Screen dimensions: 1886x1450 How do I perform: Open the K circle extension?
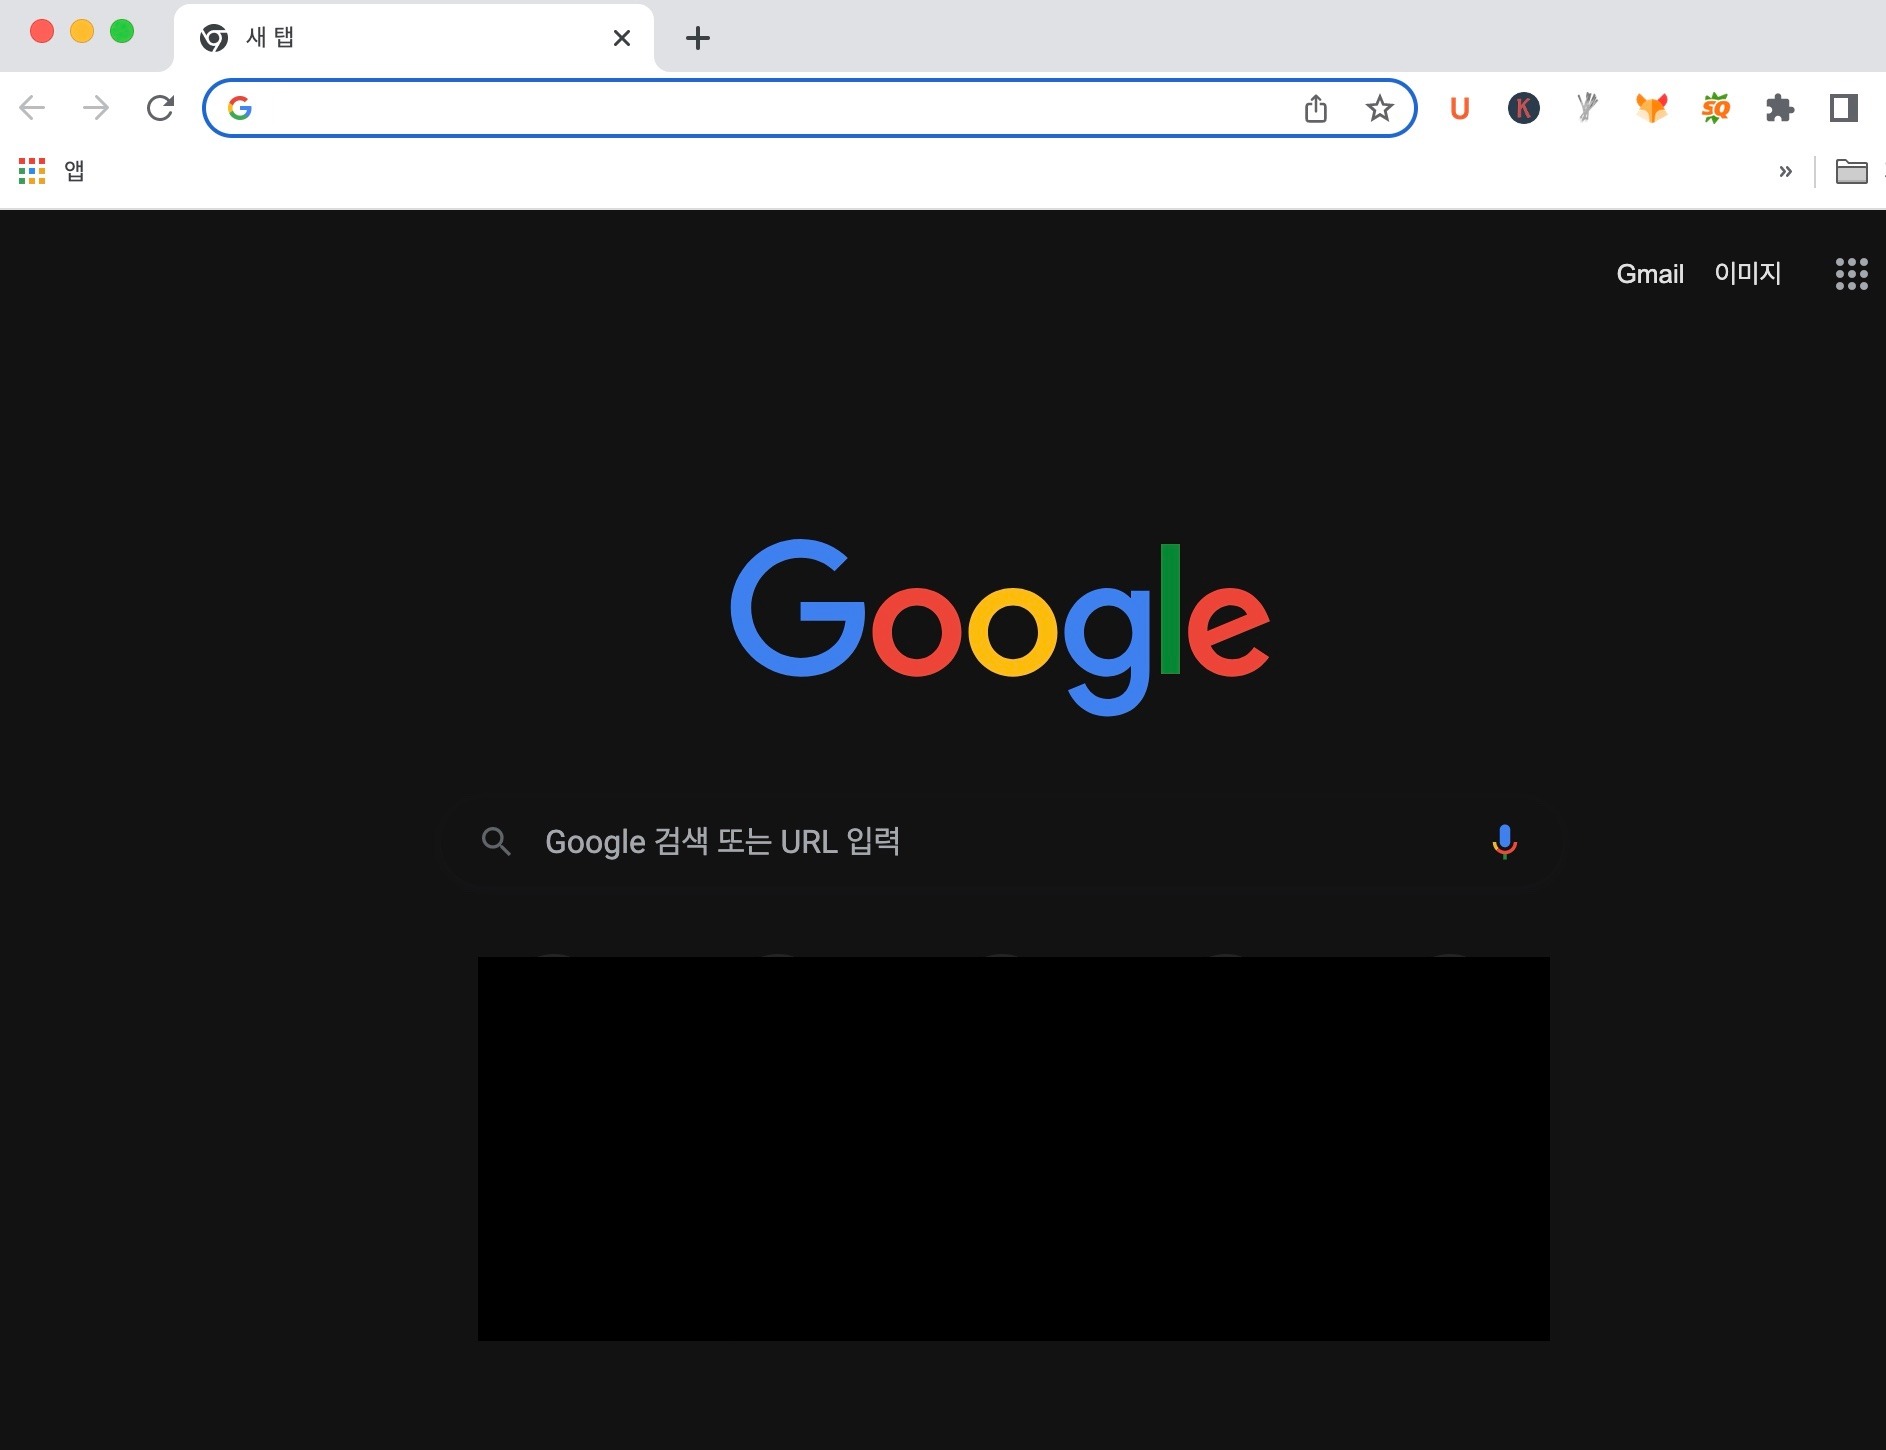(x=1524, y=108)
